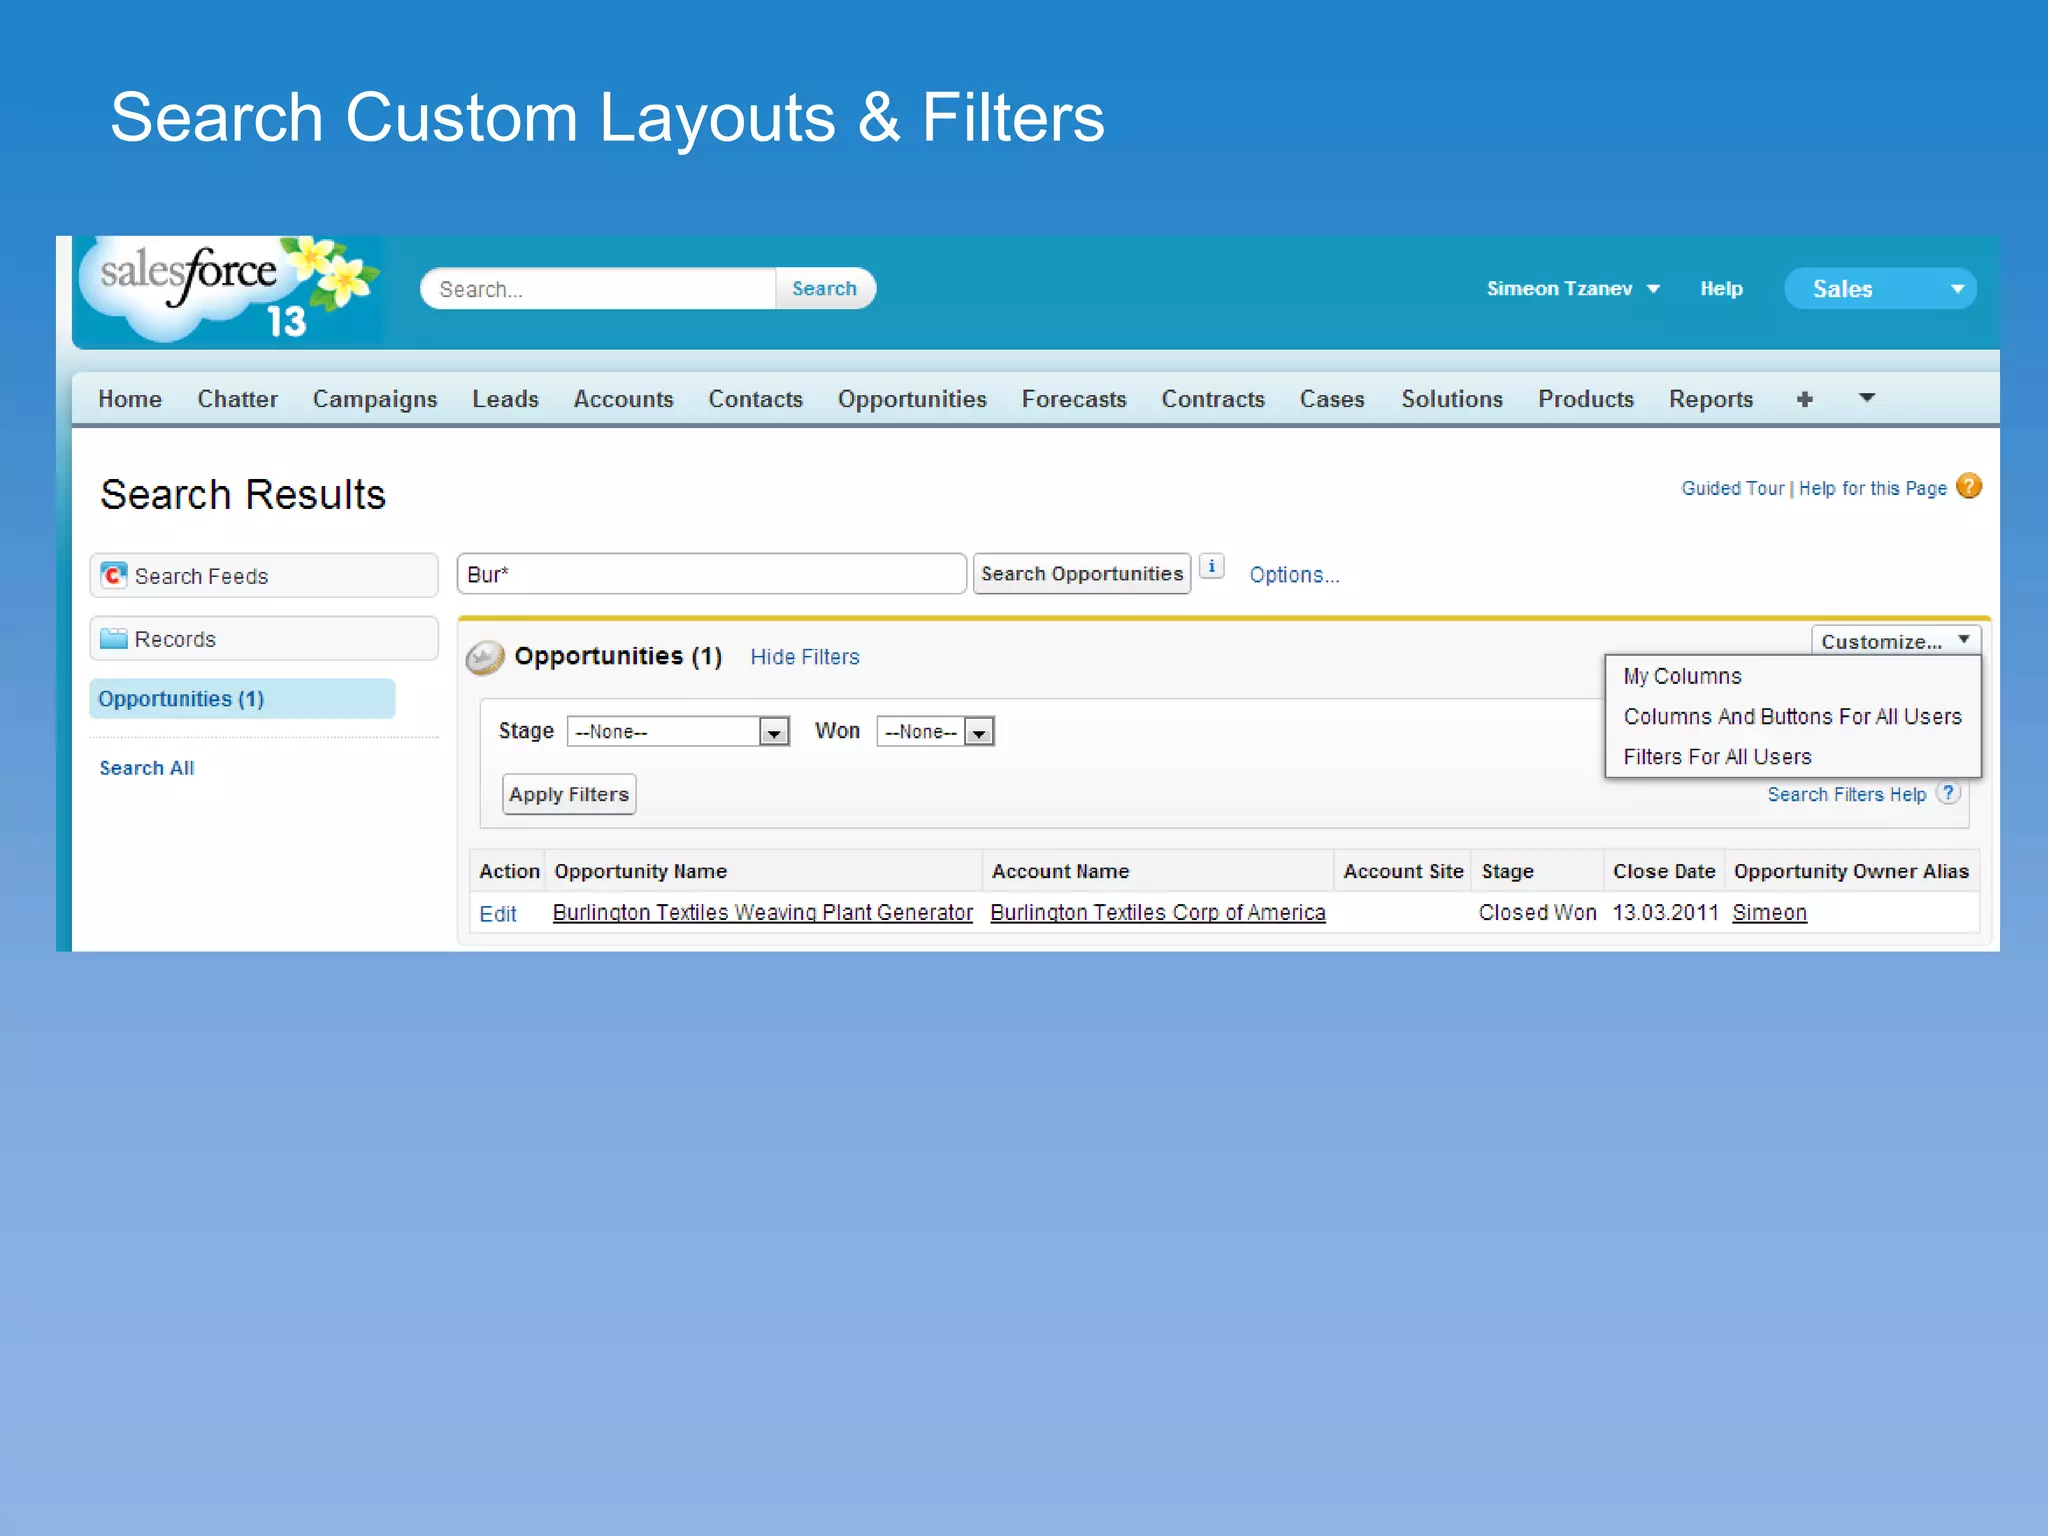Viewport: 2048px width, 1536px height.
Task: Open the Chatter tab
Action: coord(237,399)
